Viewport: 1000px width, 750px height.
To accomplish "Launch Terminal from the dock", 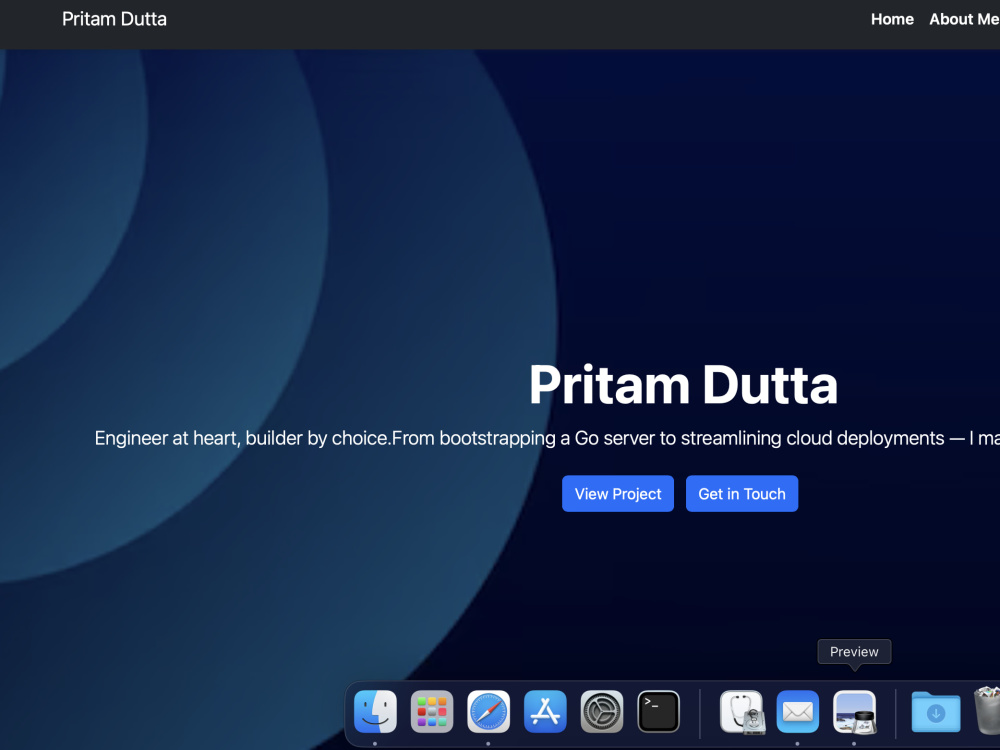I will pyautogui.click(x=659, y=711).
